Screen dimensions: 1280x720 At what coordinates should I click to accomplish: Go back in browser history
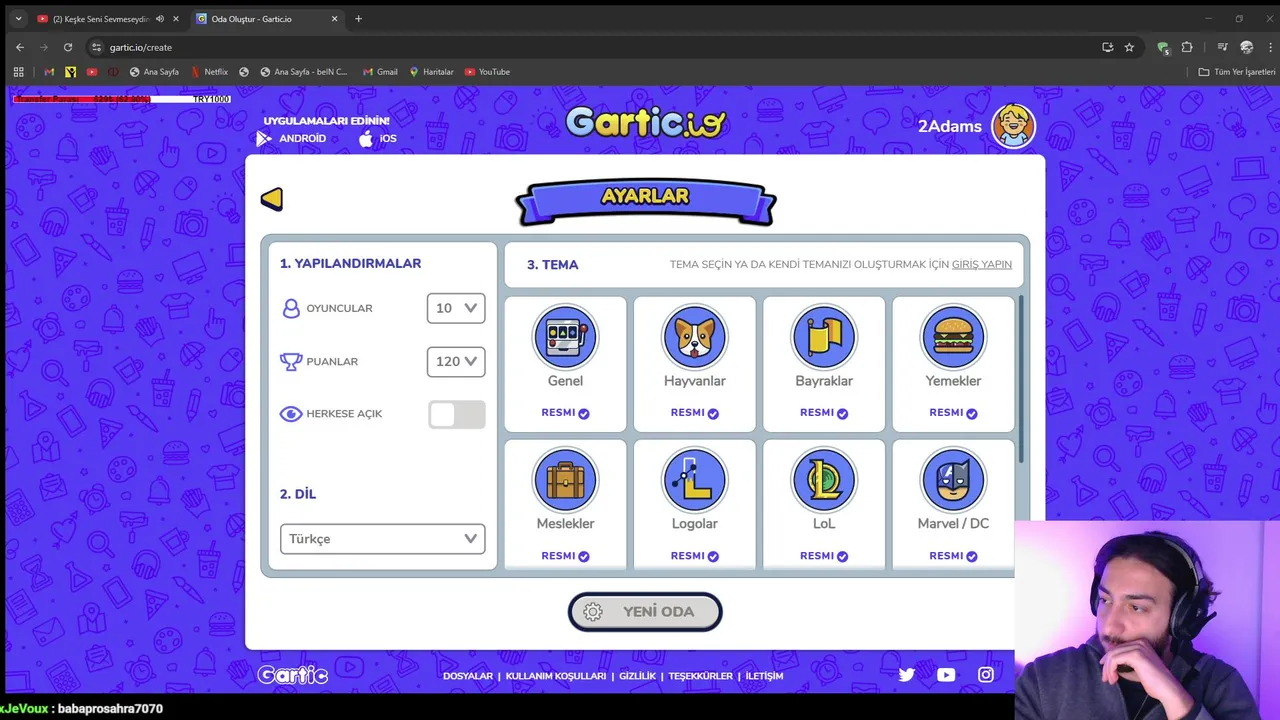coord(20,47)
